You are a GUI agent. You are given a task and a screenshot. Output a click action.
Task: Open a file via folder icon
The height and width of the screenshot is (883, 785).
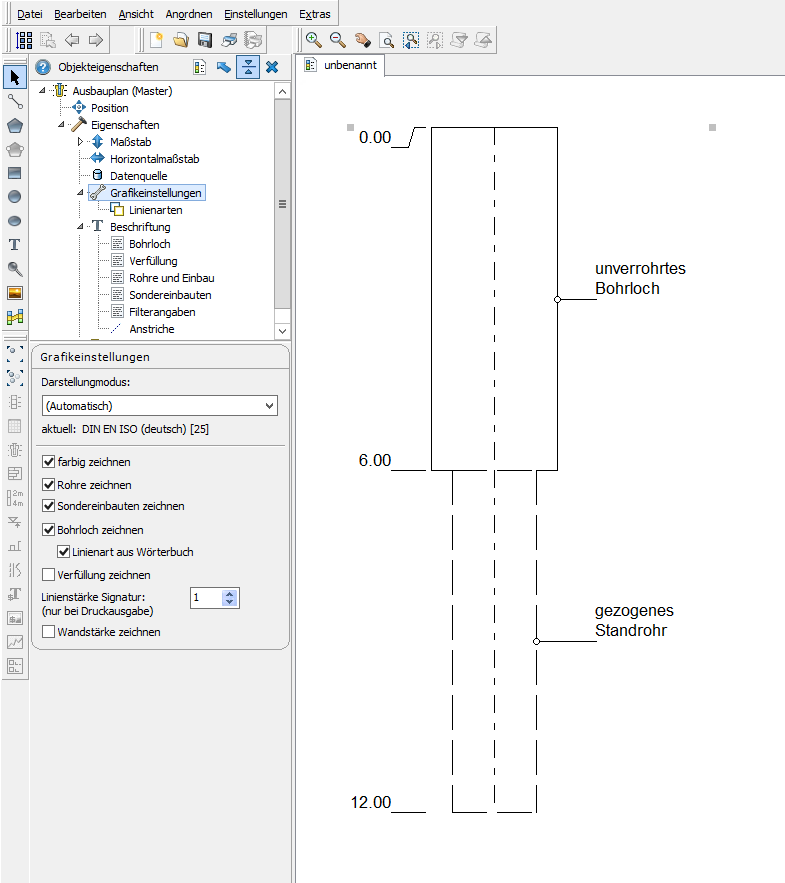click(180, 40)
